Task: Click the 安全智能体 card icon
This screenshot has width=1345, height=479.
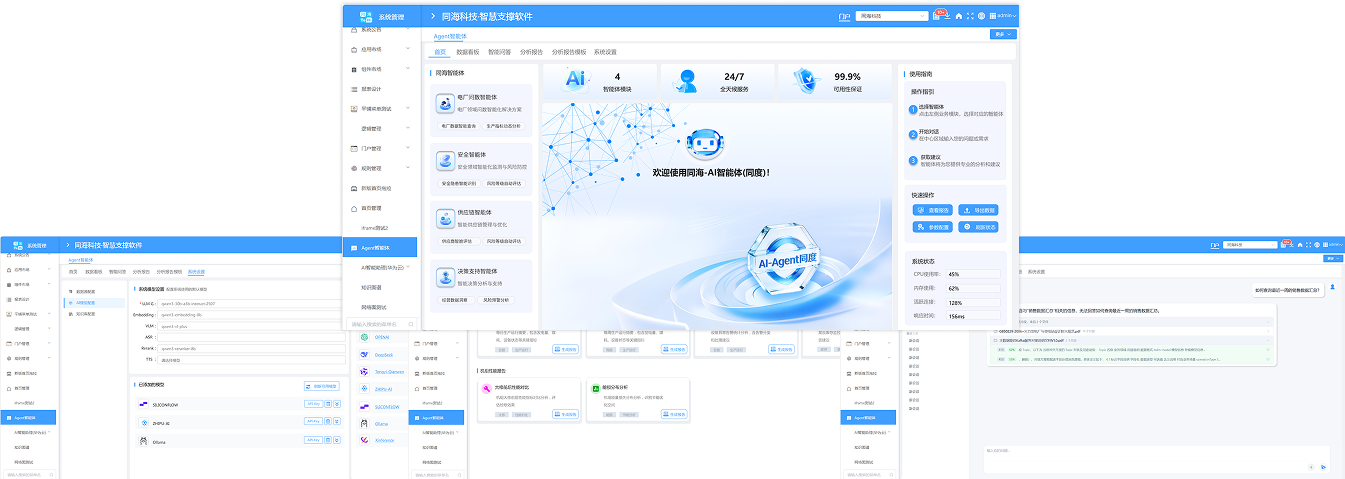Action: (x=445, y=160)
